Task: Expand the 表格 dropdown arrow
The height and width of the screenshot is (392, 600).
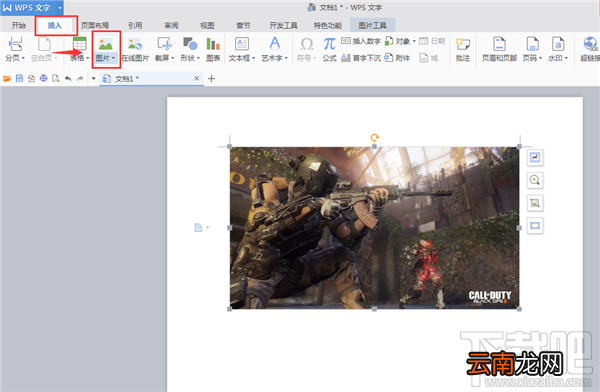Action: [88, 58]
